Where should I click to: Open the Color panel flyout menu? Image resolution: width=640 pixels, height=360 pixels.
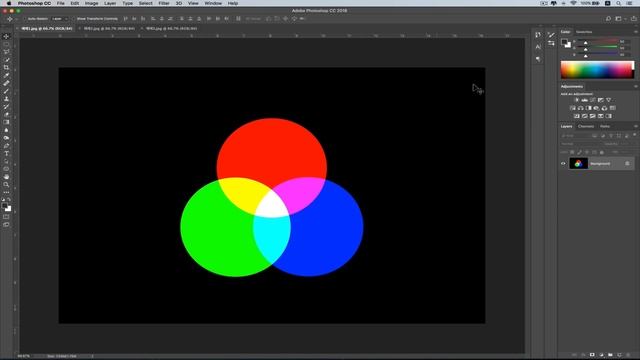(636, 32)
